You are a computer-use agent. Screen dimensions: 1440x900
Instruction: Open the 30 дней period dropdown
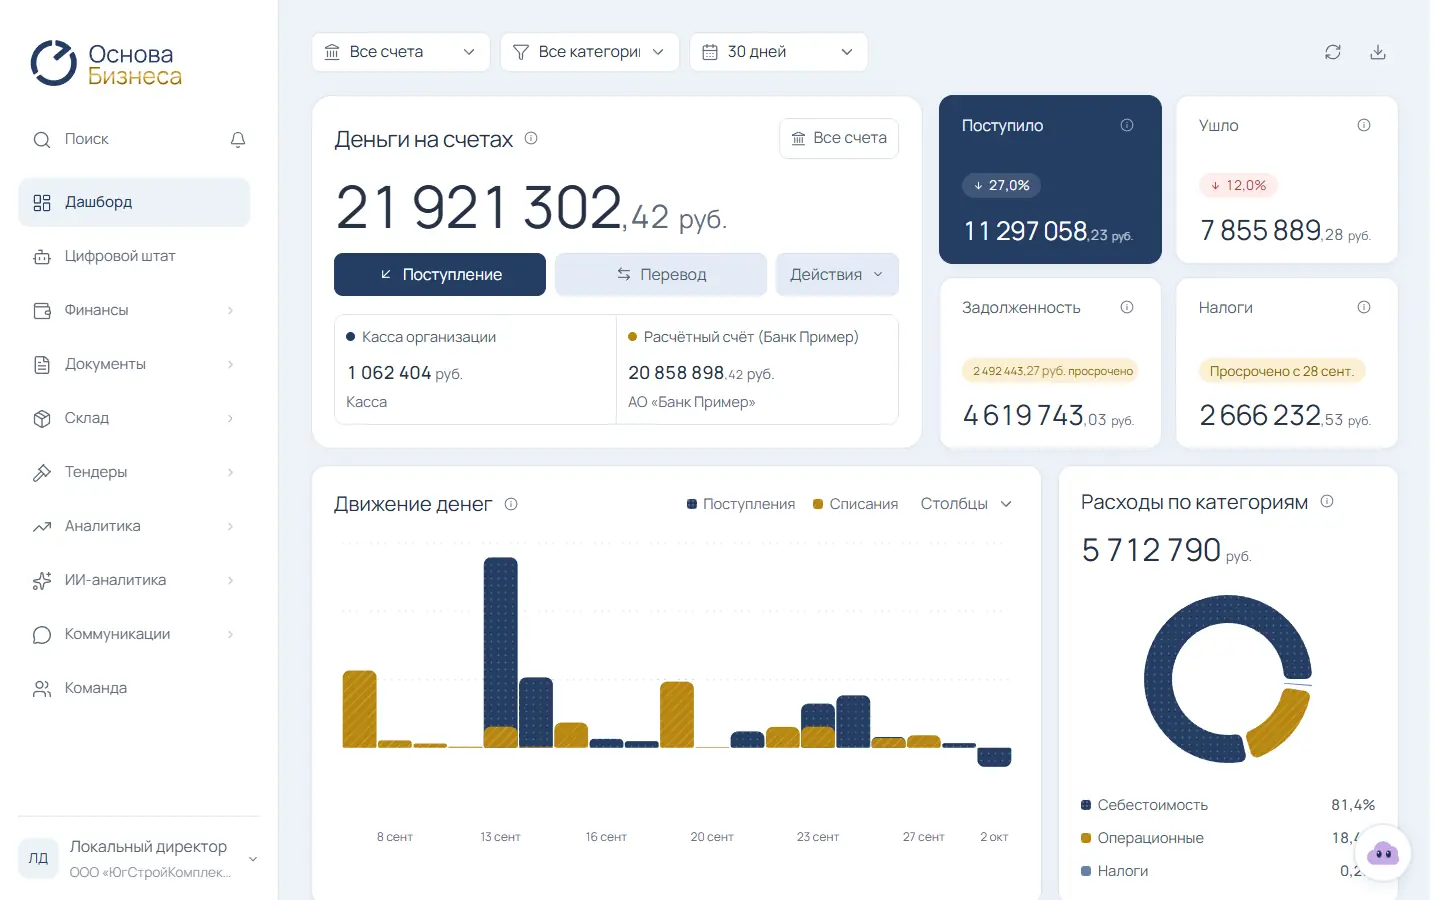coord(778,52)
